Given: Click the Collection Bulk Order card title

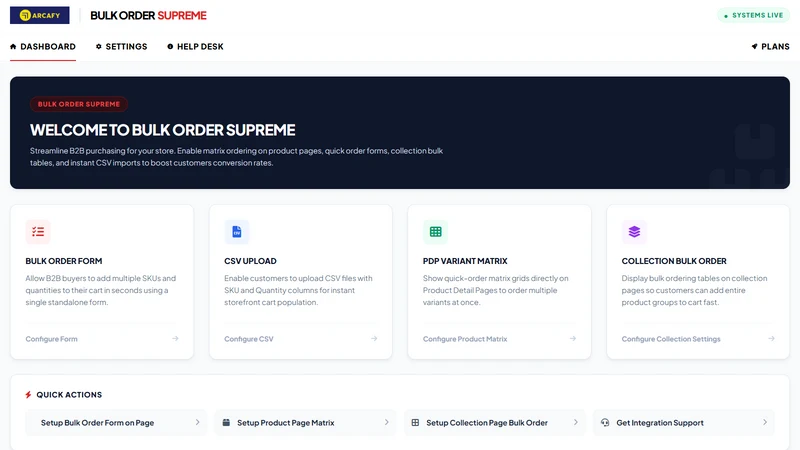Looking at the screenshot, I should pos(674,261).
